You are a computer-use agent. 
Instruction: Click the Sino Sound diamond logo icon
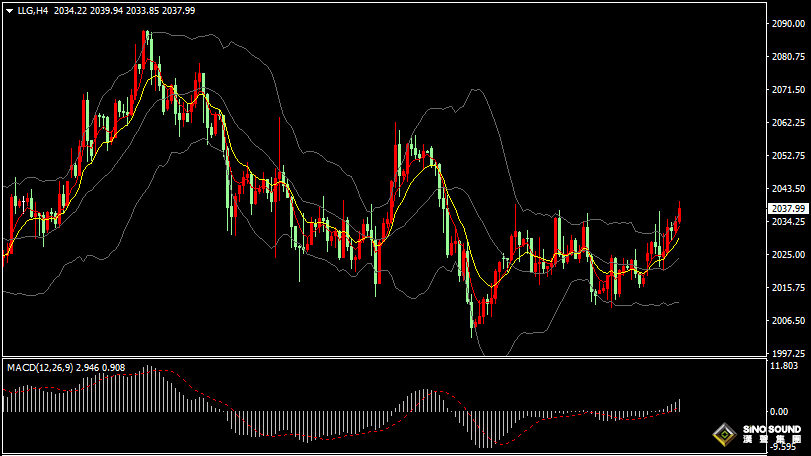(723, 436)
